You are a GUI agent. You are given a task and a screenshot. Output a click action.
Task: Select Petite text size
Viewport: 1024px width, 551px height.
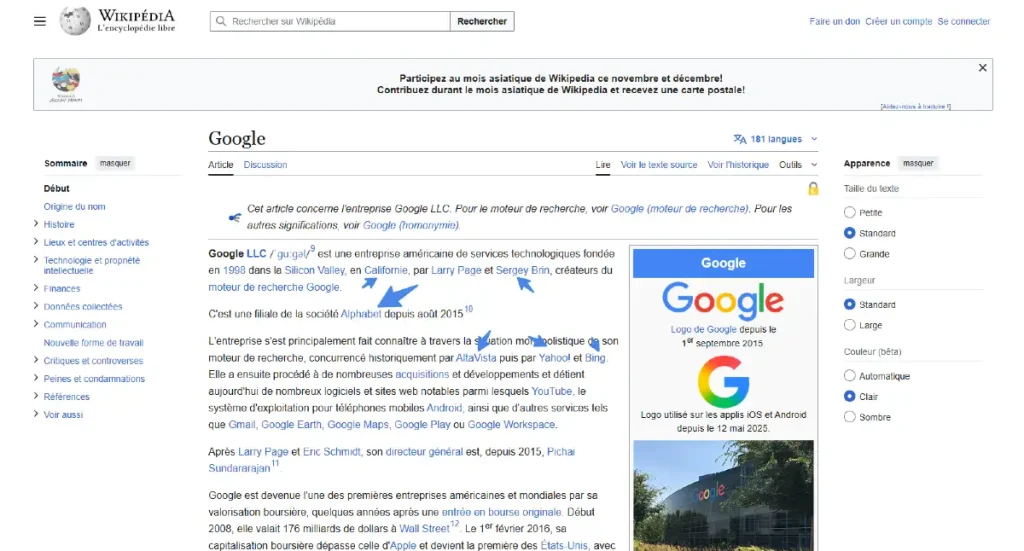coord(849,212)
